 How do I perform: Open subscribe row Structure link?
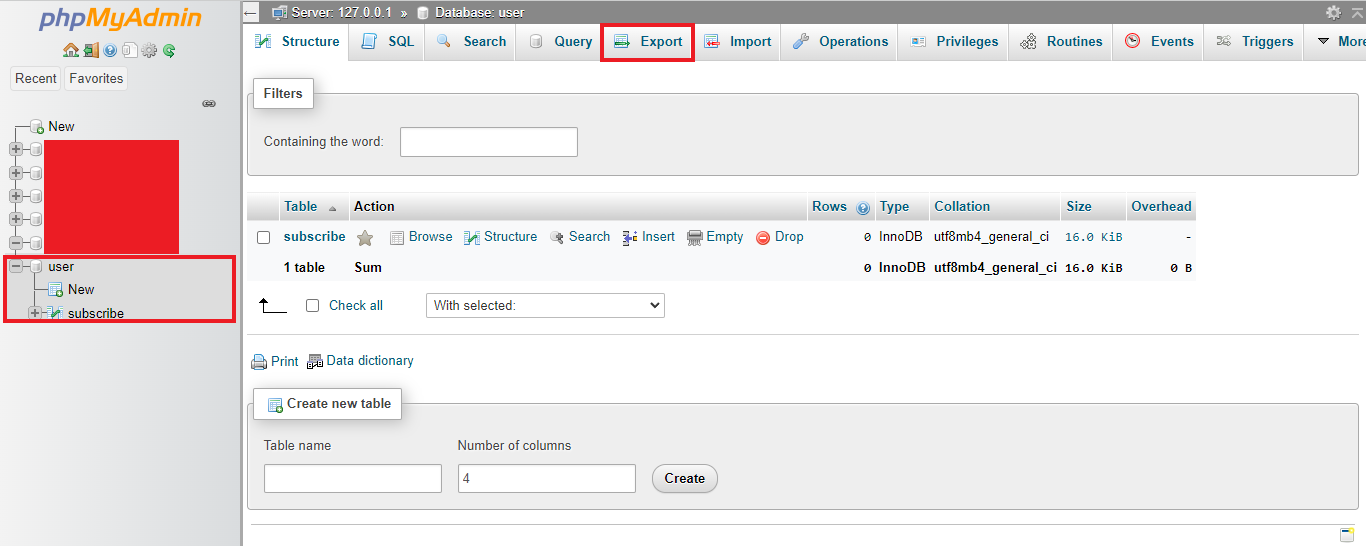click(x=501, y=237)
